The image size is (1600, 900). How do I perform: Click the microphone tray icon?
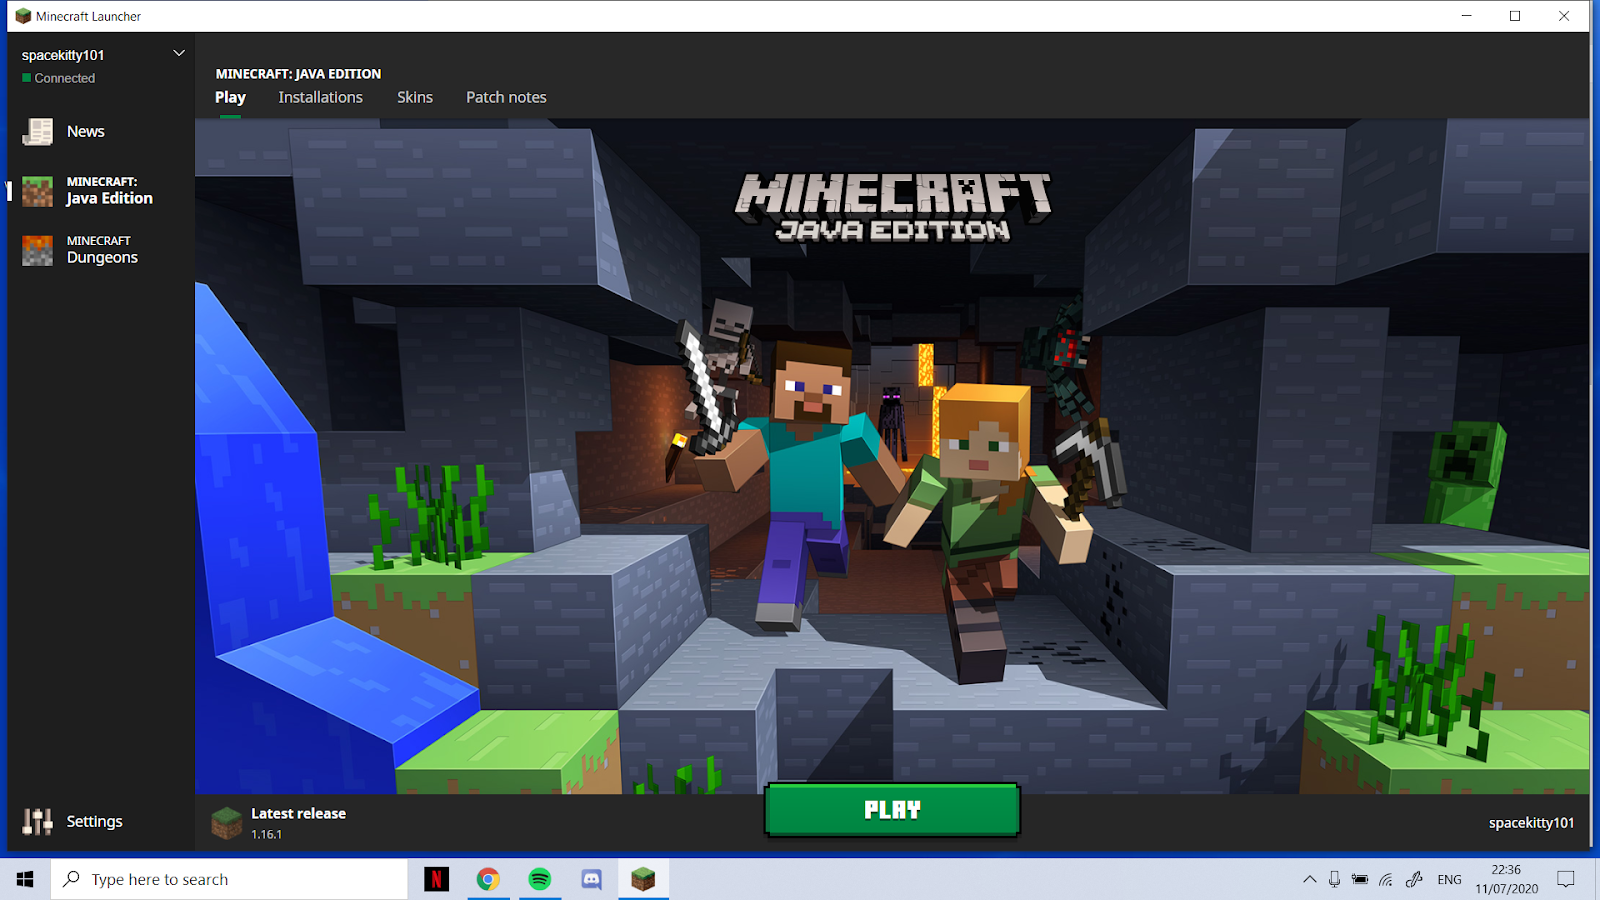pyautogui.click(x=1334, y=879)
